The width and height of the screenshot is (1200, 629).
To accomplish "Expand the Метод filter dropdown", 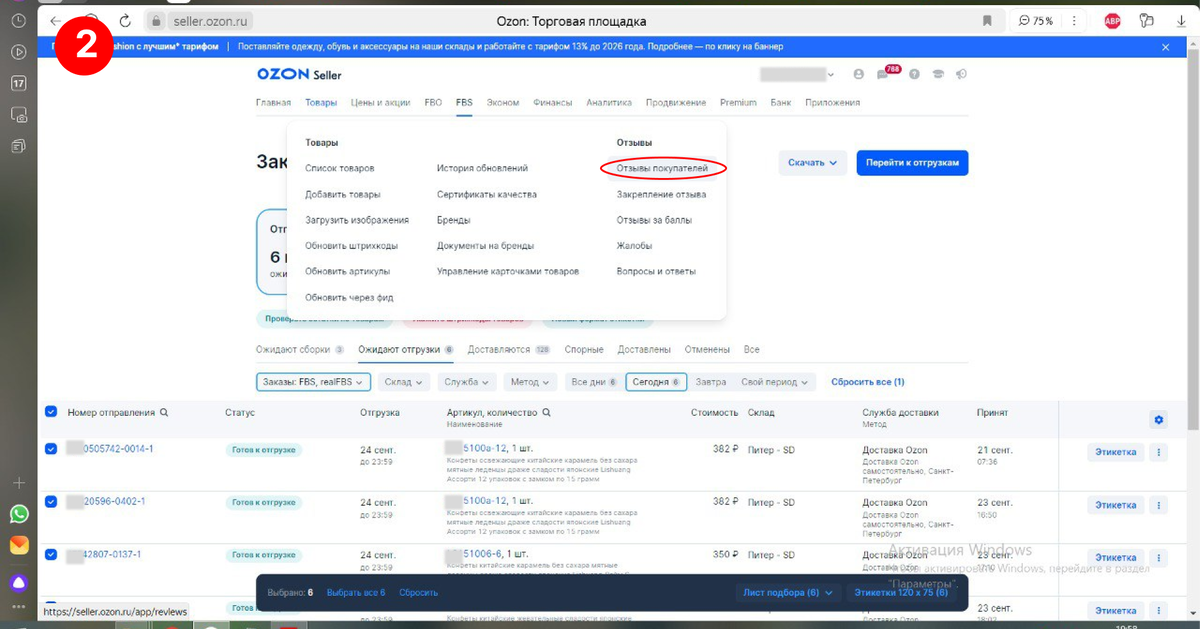I will coord(531,382).
